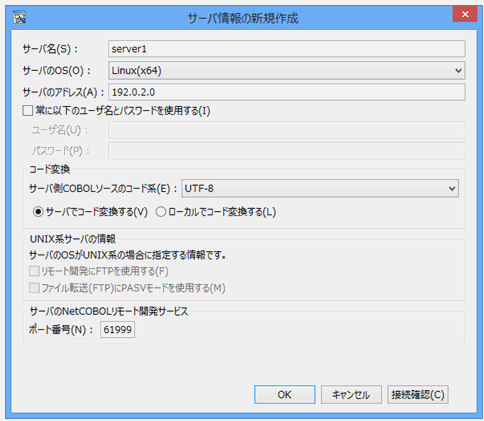Screen dimensions: 484x421
Task: Enable 常に以下のユーザ名とパスワードを使用する checkbox
Action: click(x=28, y=111)
